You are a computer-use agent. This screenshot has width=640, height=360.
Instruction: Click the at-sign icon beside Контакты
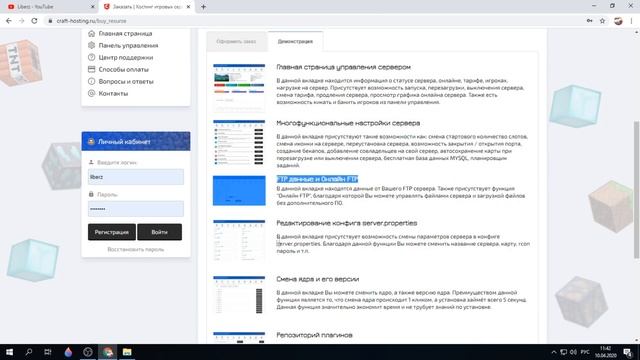click(91, 93)
